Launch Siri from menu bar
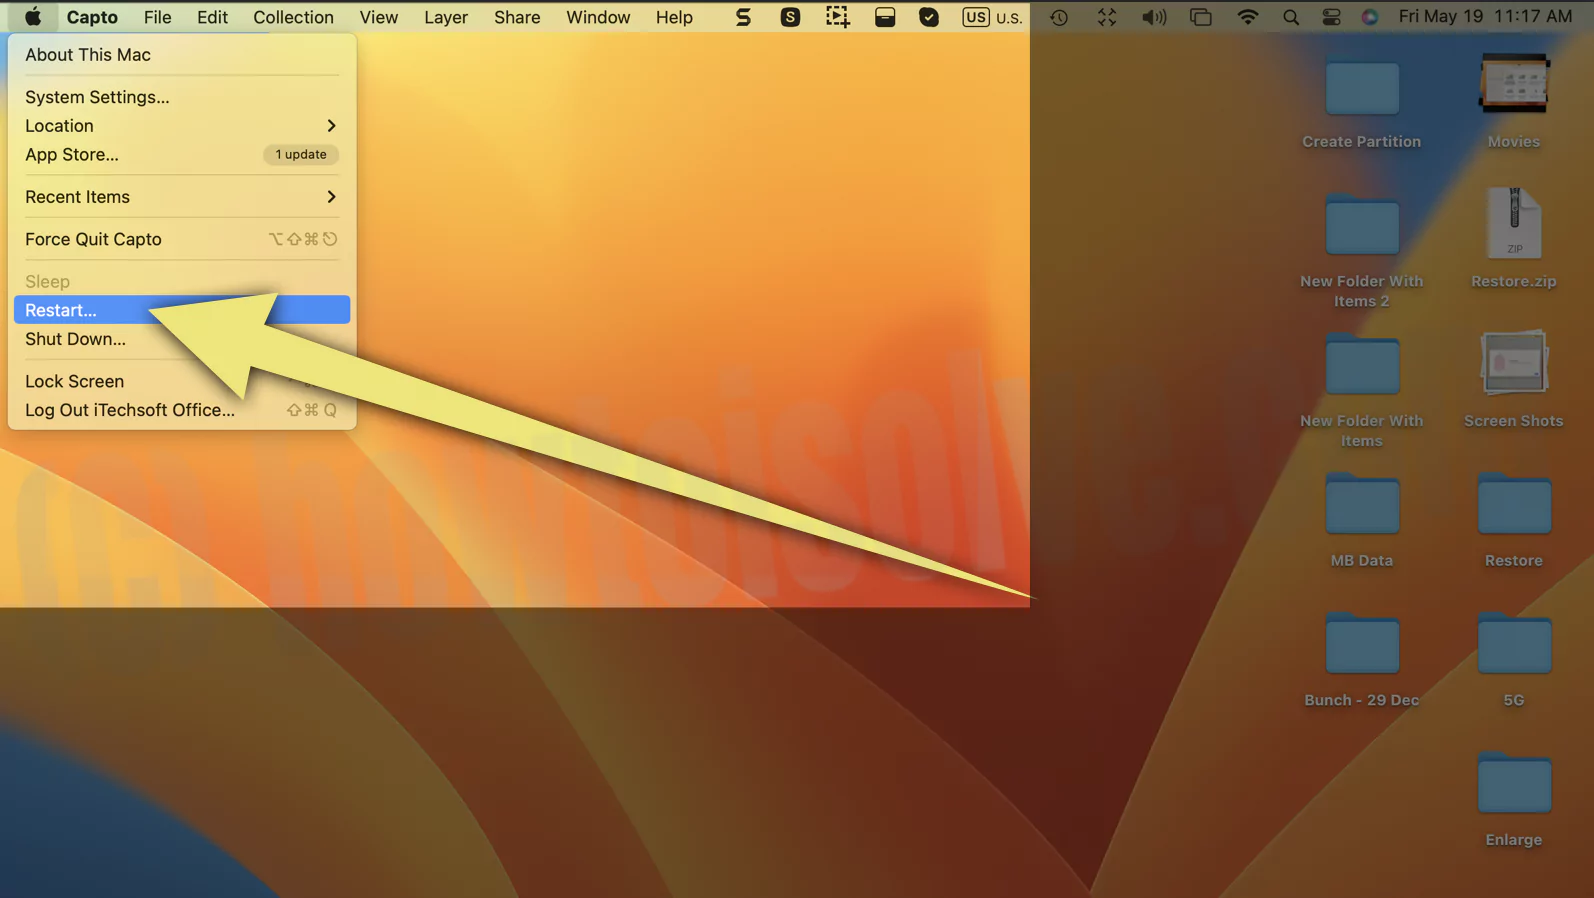Viewport: 1594px width, 898px height. coord(1370,17)
